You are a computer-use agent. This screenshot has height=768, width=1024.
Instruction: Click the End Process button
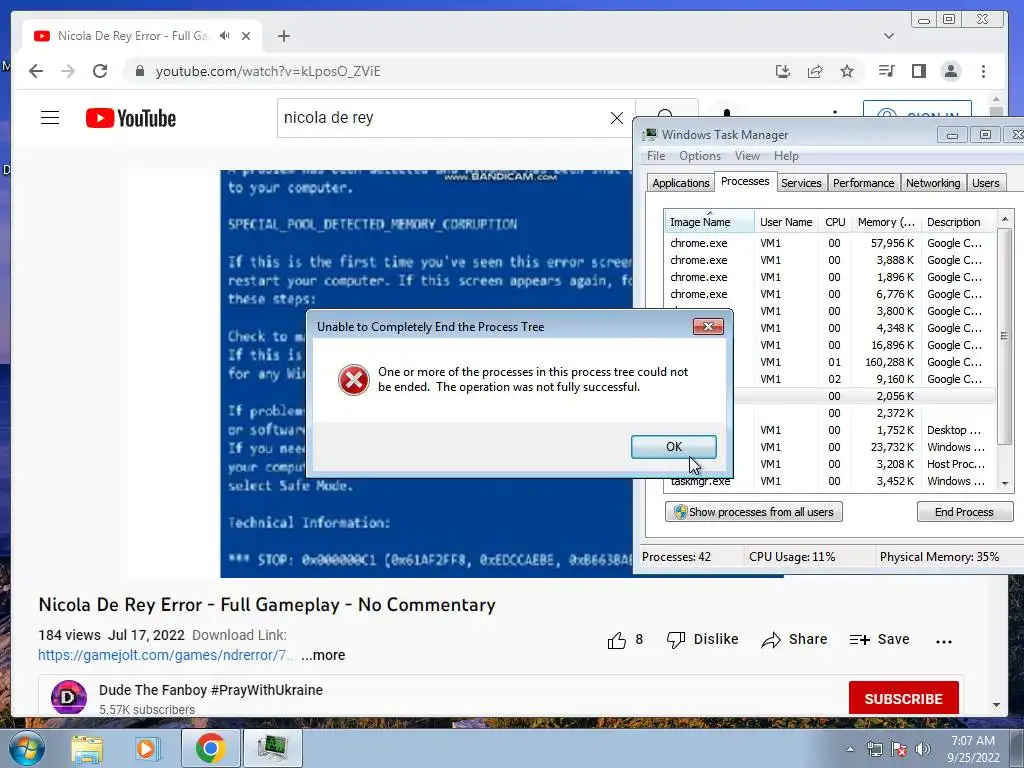965,512
